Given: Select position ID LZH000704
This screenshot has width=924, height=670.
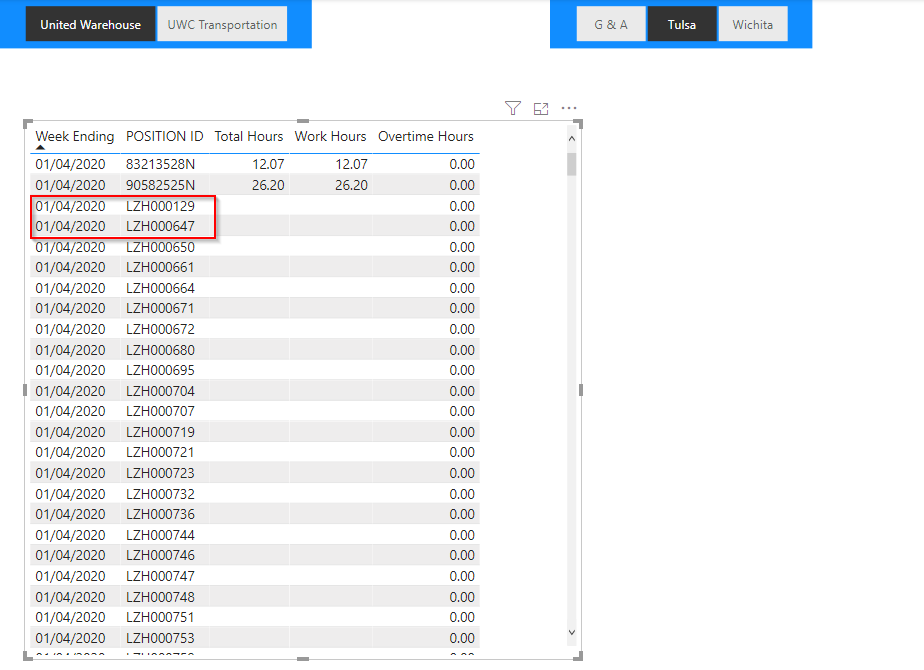Looking at the screenshot, I should (160, 391).
